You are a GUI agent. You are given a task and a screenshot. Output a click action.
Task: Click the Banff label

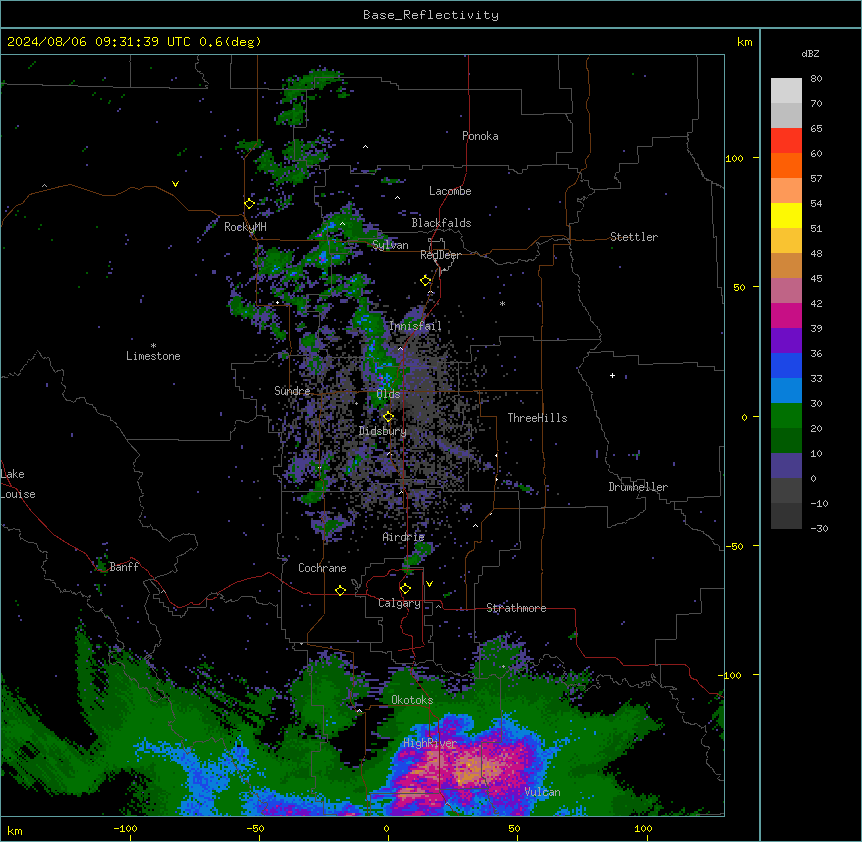click(124, 567)
